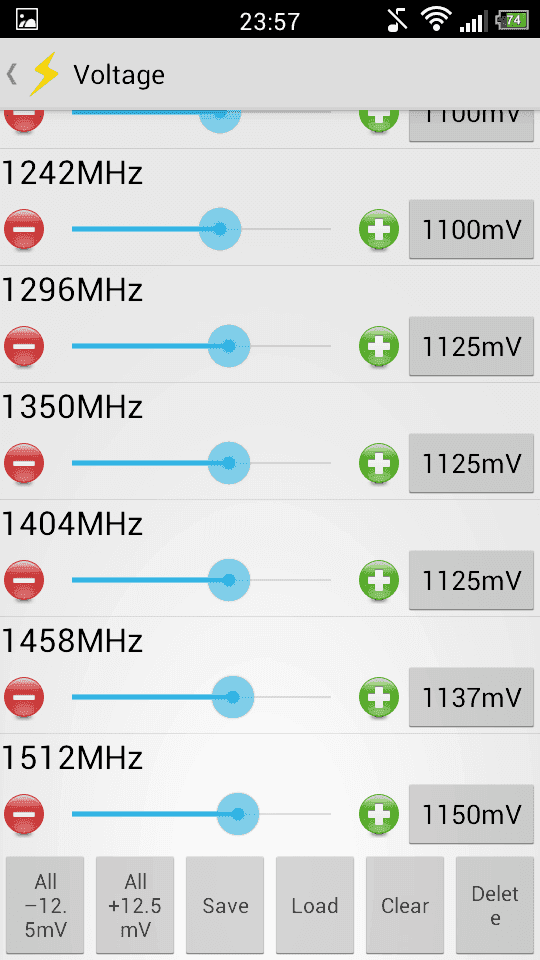Tap the red minus icon for 1512MHz

(x=24, y=814)
